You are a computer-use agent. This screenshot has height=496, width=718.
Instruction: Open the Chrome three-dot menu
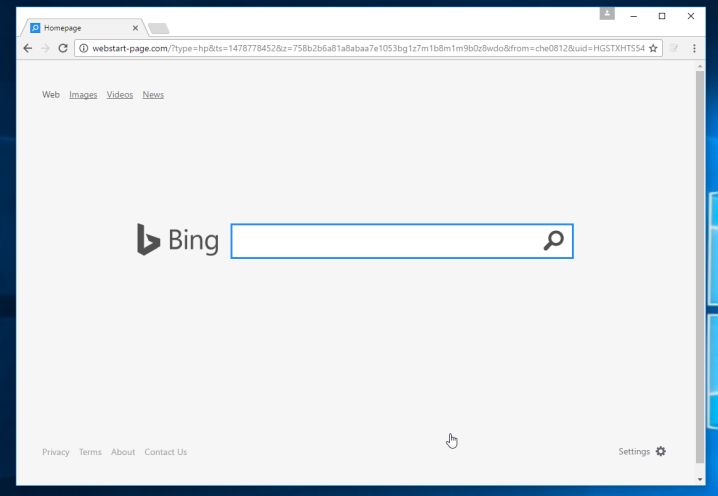[694, 48]
